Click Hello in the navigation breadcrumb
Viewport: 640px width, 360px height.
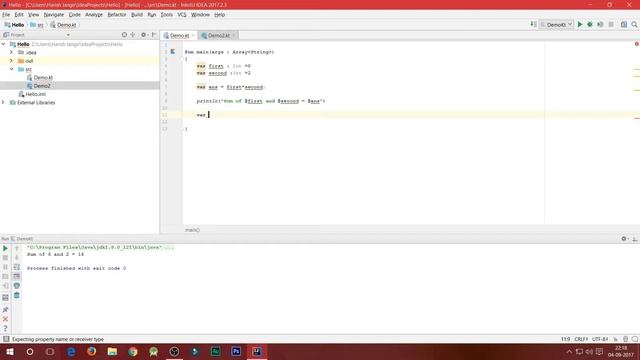click(x=14, y=25)
